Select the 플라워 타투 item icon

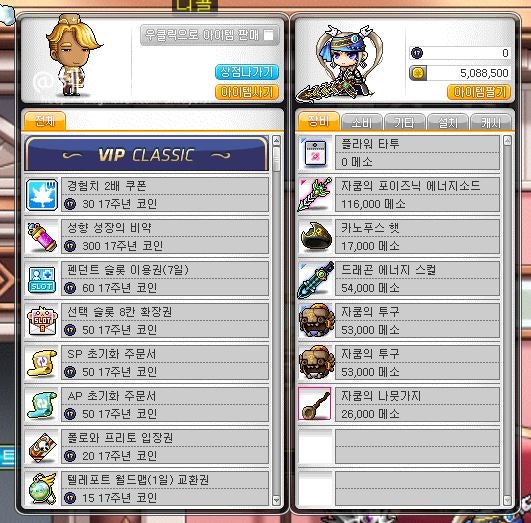click(315, 153)
